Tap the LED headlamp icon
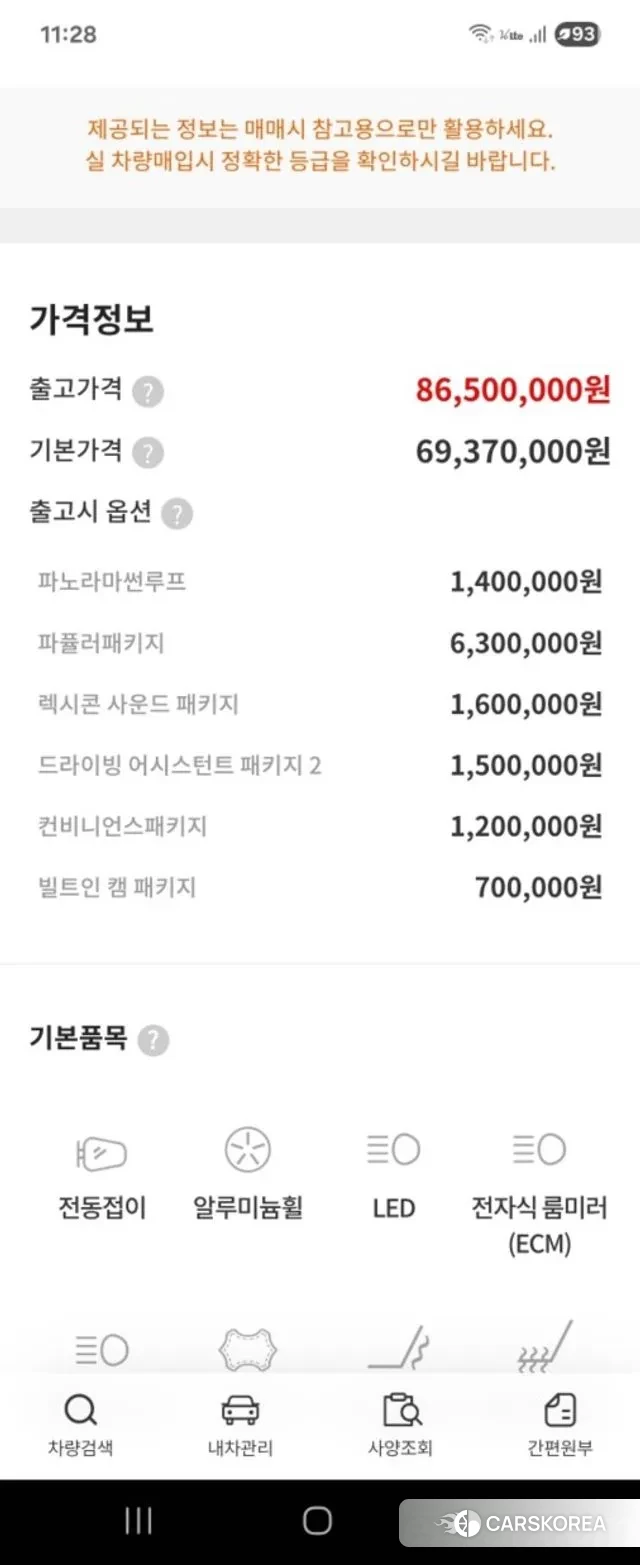 point(393,1150)
